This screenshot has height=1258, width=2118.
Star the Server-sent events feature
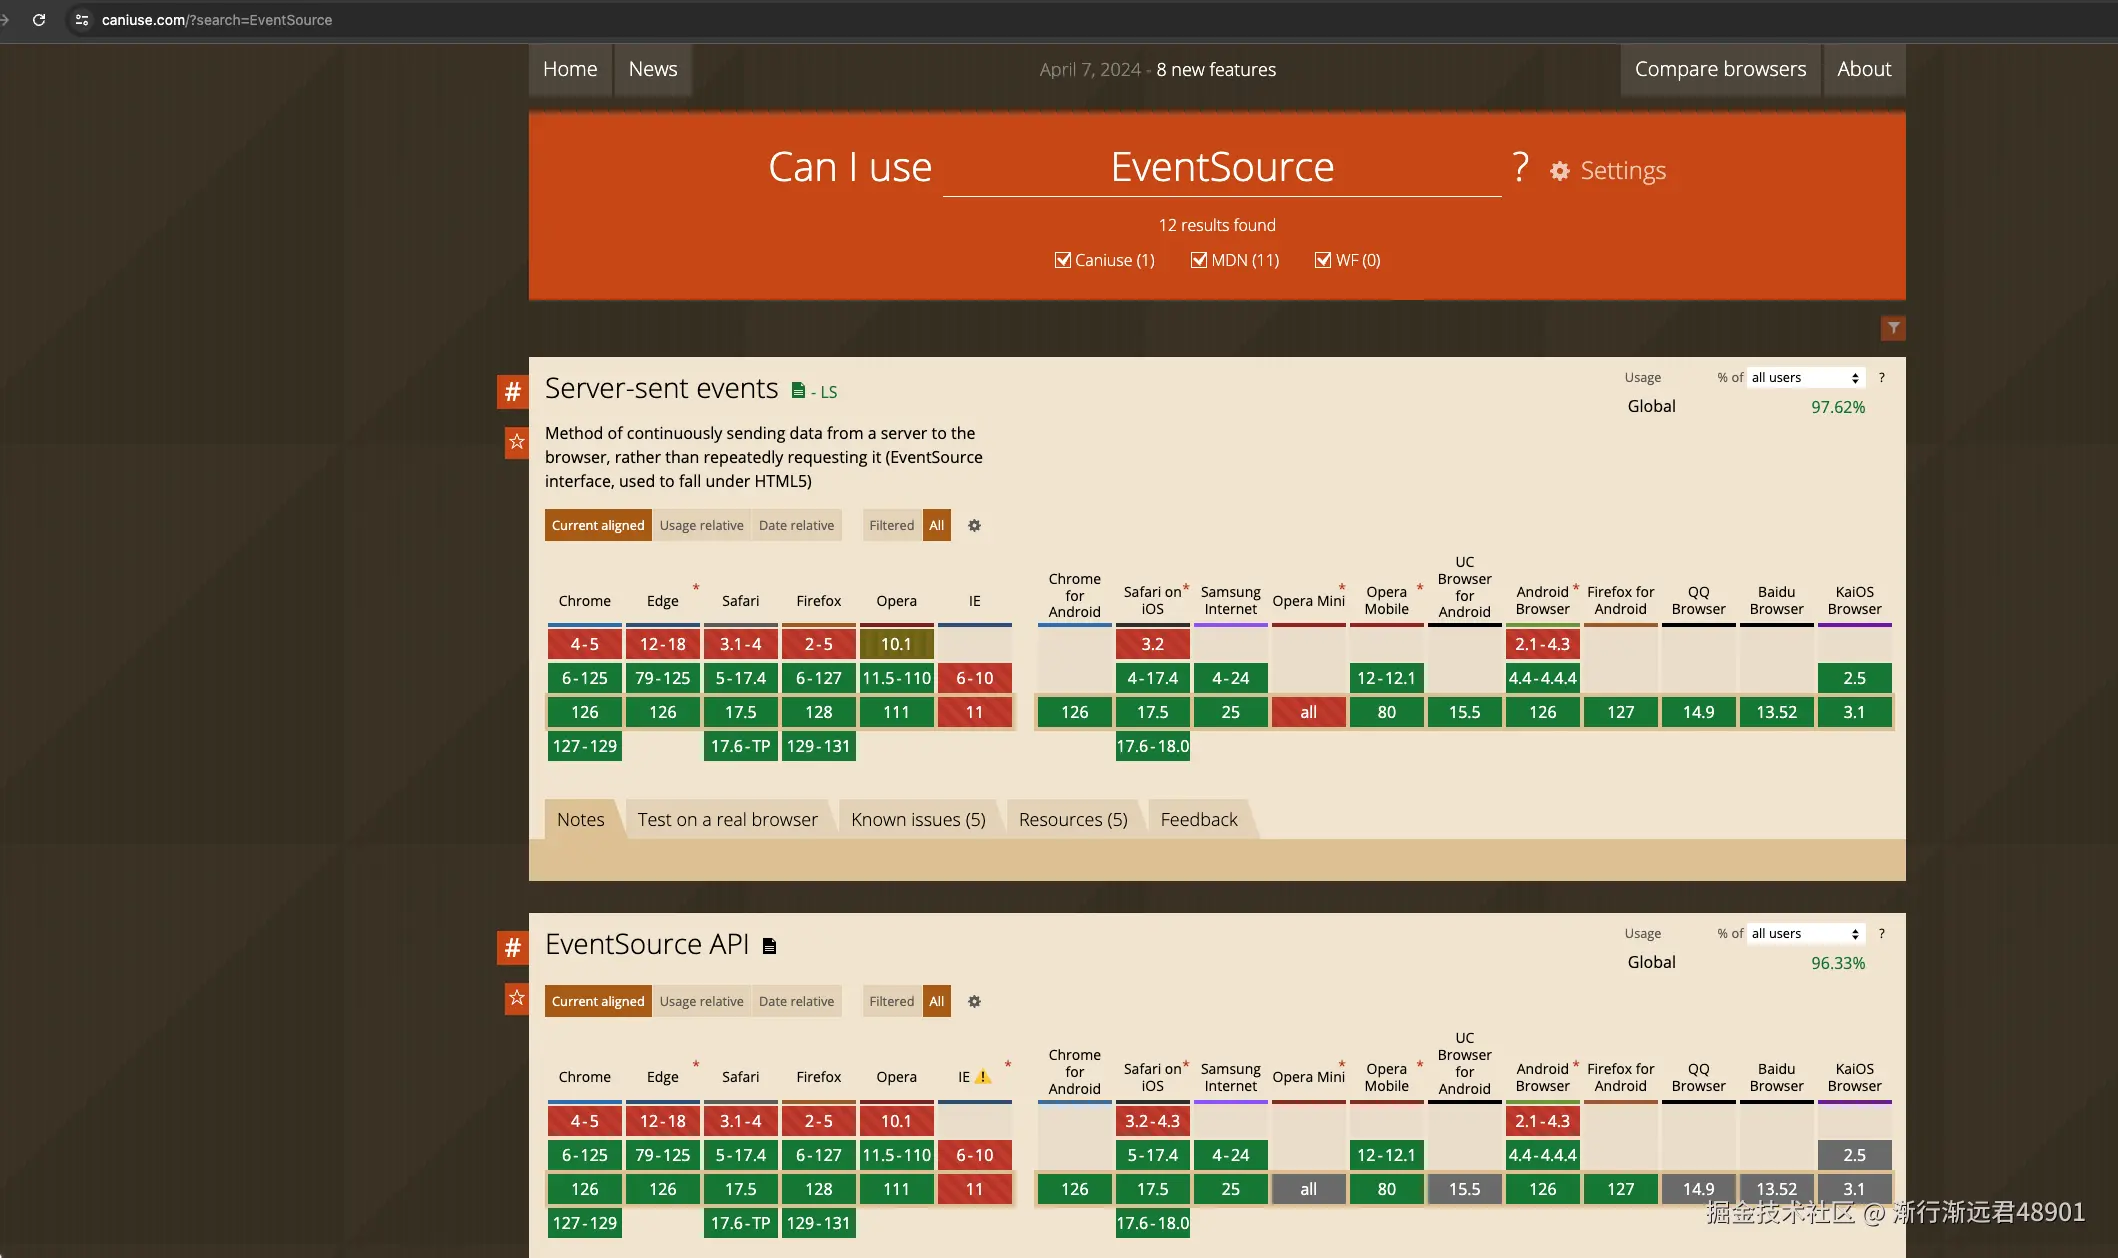tap(516, 442)
